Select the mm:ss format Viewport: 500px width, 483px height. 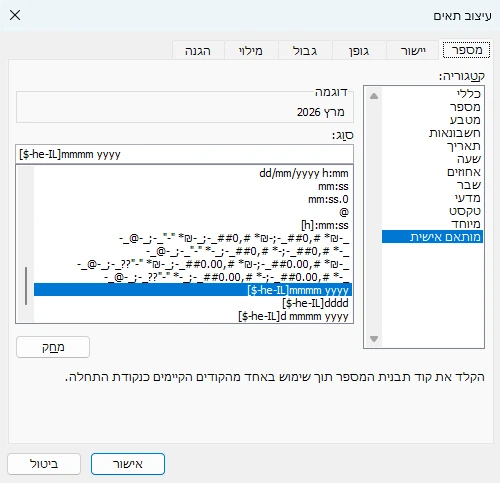[193, 186]
